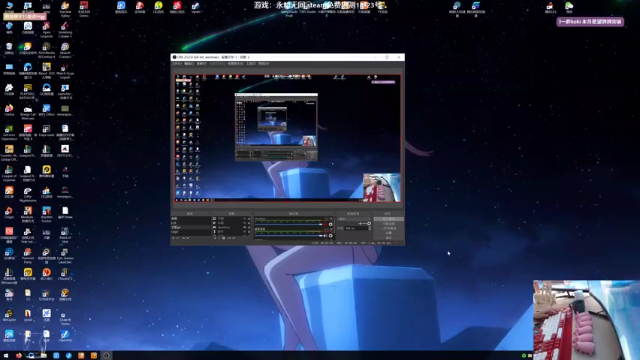The width and height of the screenshot is (640, 360).
Task: Open the Apex Legends desktop shortcut
Action: [x=46, y=29]
